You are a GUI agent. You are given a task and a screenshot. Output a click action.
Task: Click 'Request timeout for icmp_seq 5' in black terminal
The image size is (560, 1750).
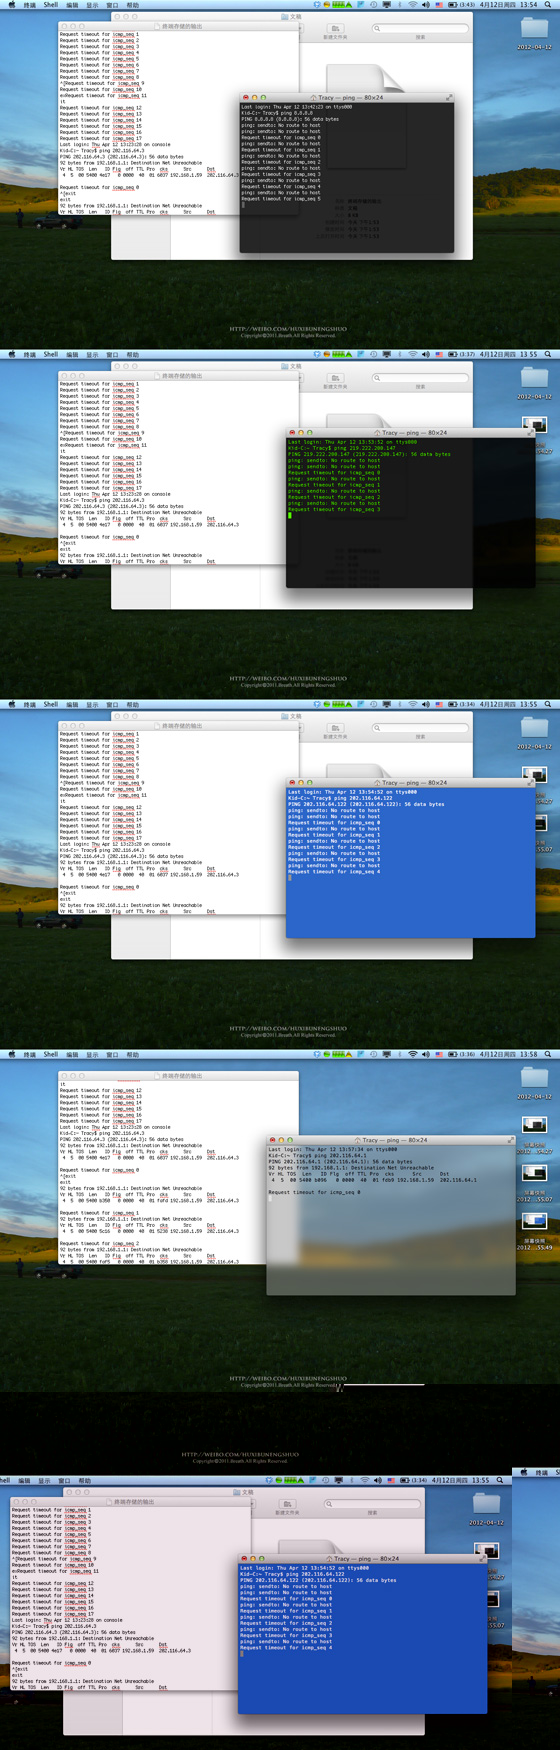[281, 198]
